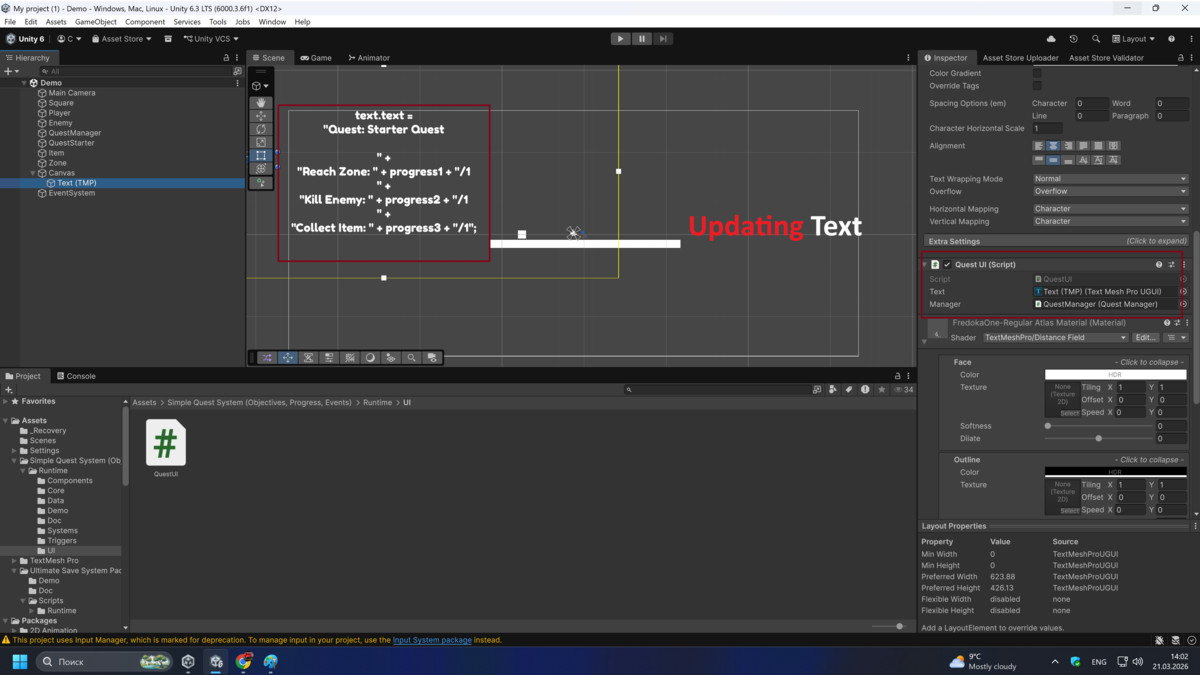The width and height of the screenshot is (1200, 675).
Task: Select the Rect tool in Scene toolbar
Action: click(x=261, y=156)
